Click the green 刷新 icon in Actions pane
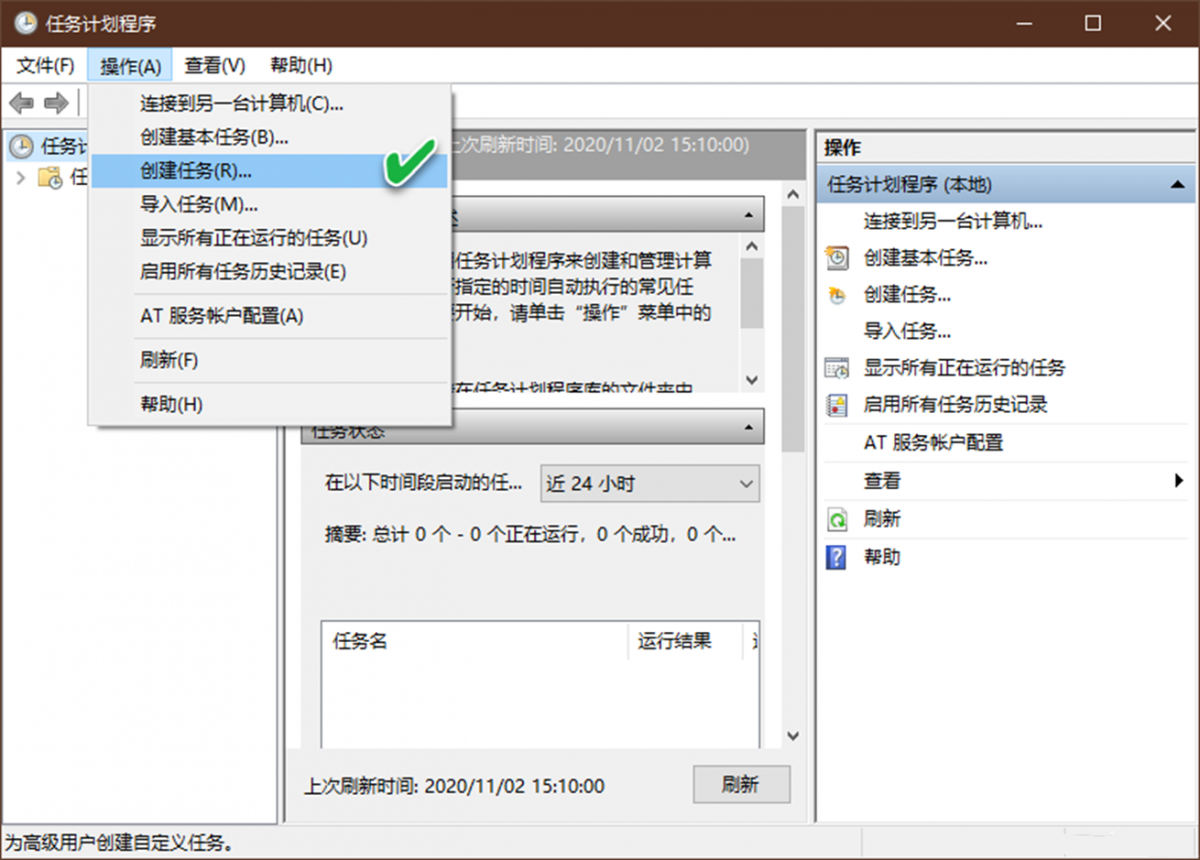The image size is (1200, 860). coord(840,519)
